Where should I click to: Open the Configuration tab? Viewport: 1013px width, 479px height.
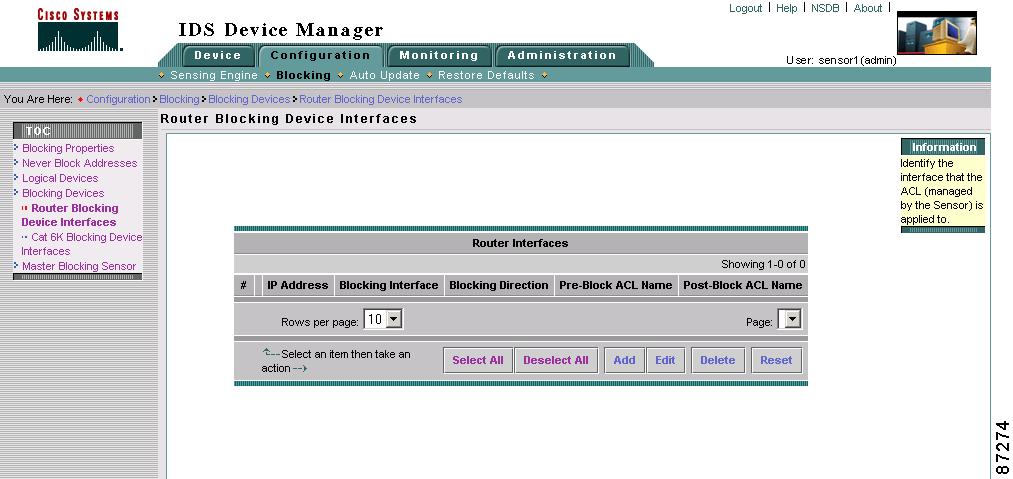320,56
